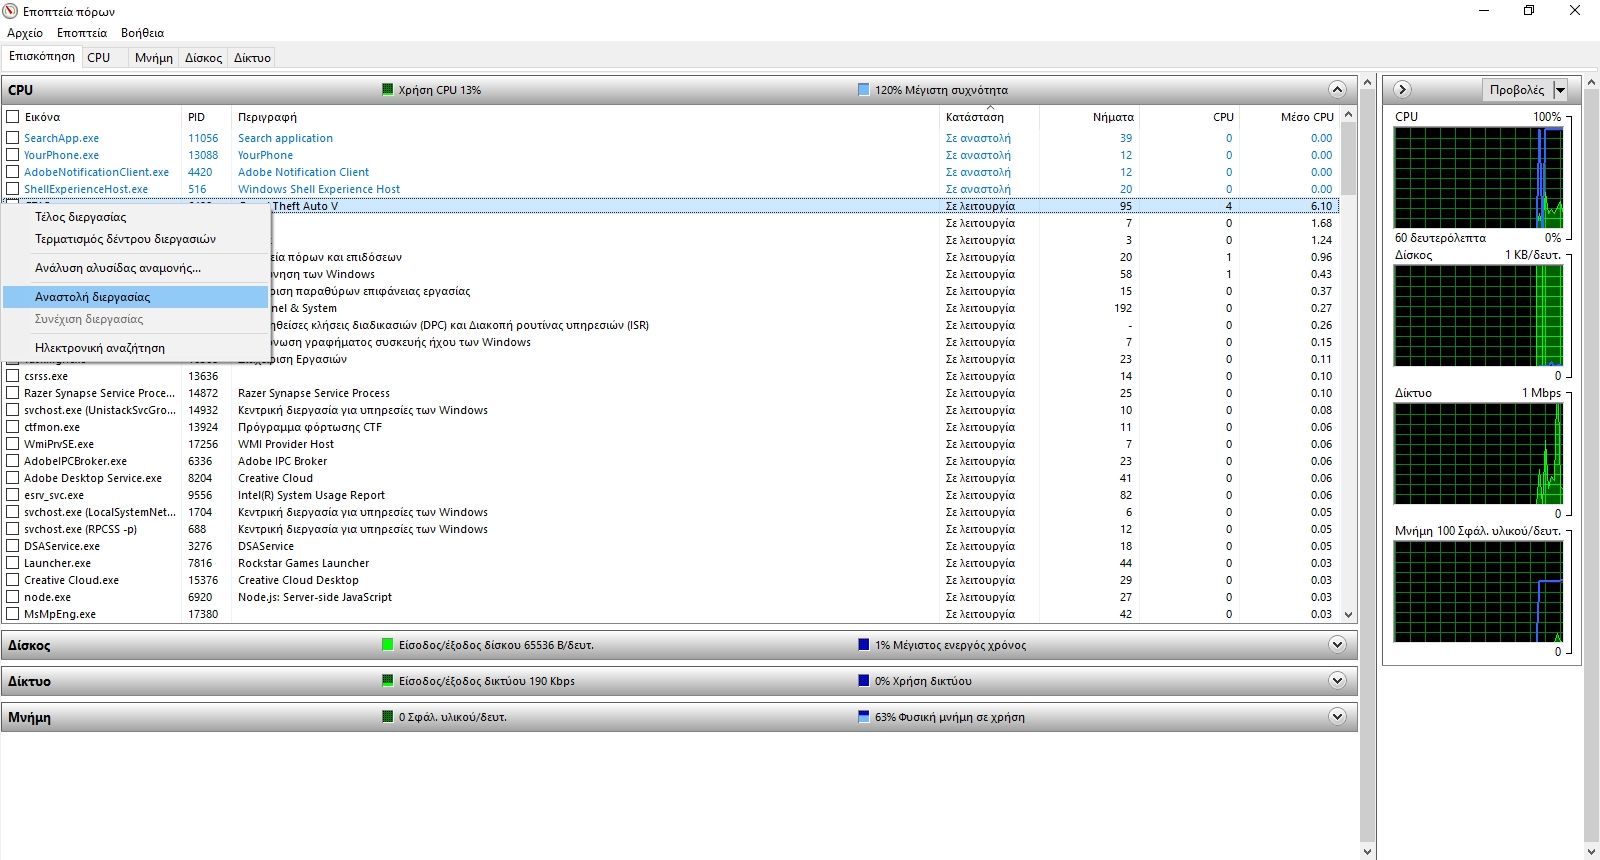This screenshot has width=1600, height=860.
Task: Switch to the Μνήμη tab
Action: 154,58
